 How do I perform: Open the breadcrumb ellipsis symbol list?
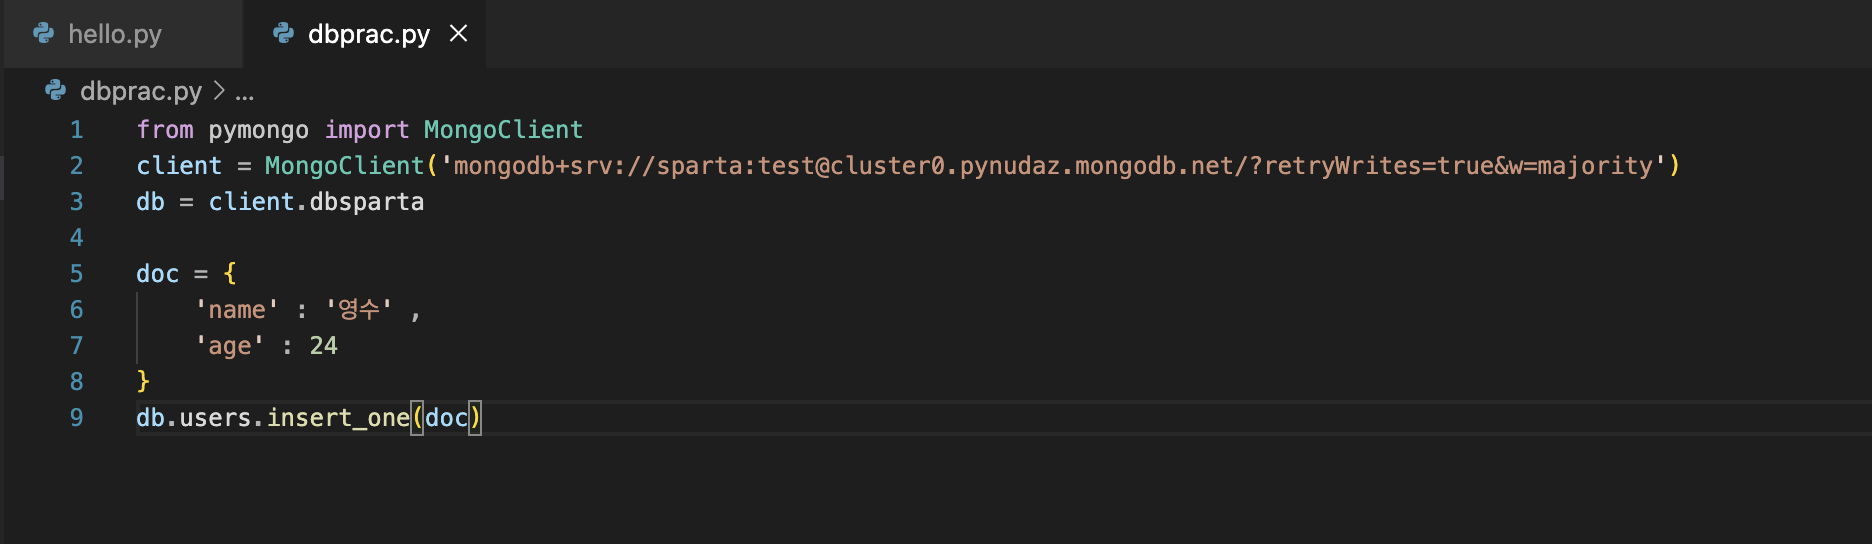point(245,93)
